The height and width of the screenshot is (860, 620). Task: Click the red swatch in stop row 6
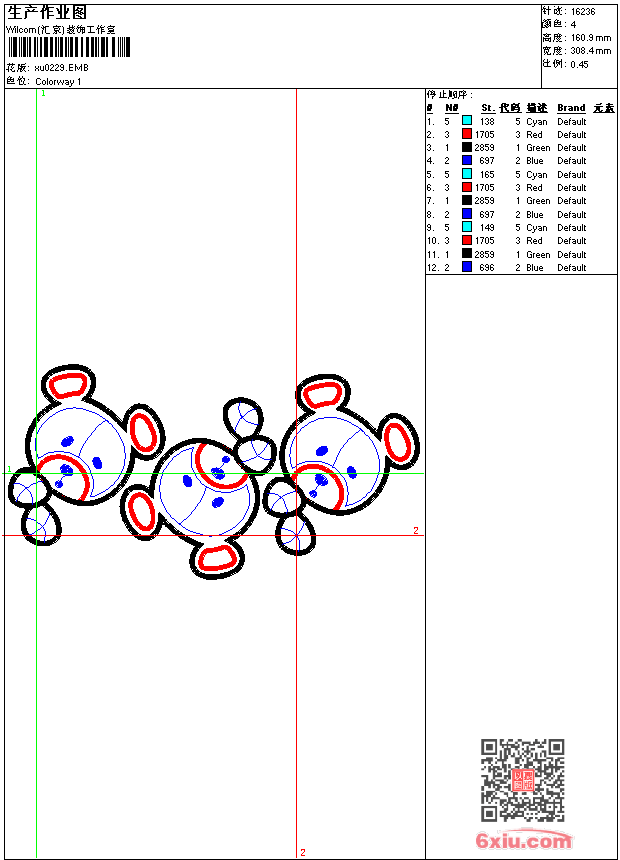pyautogui.click(x=466, y=187)
